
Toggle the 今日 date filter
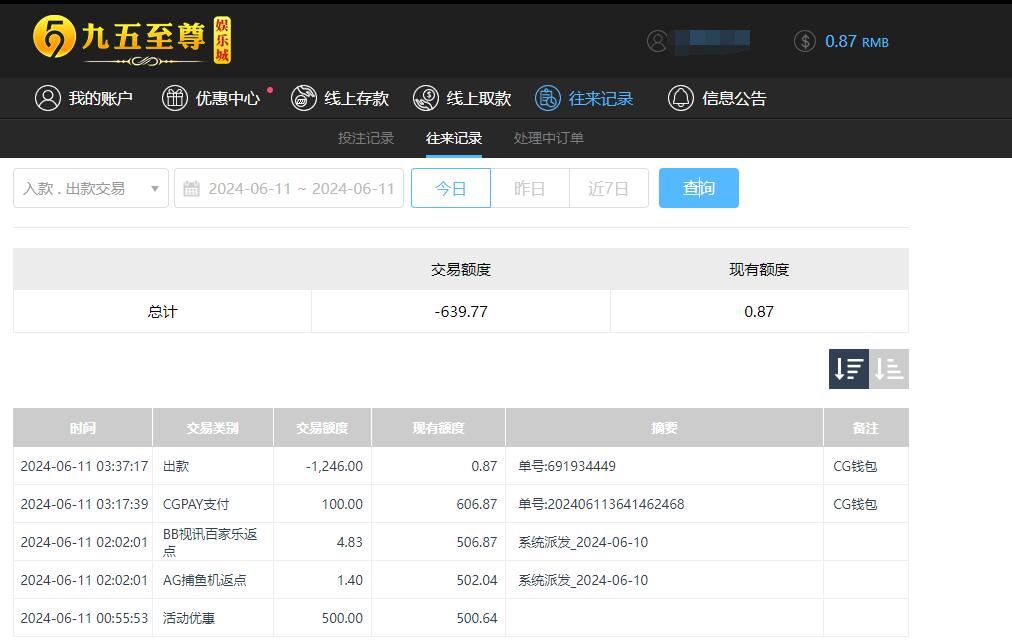coord(451,188)
